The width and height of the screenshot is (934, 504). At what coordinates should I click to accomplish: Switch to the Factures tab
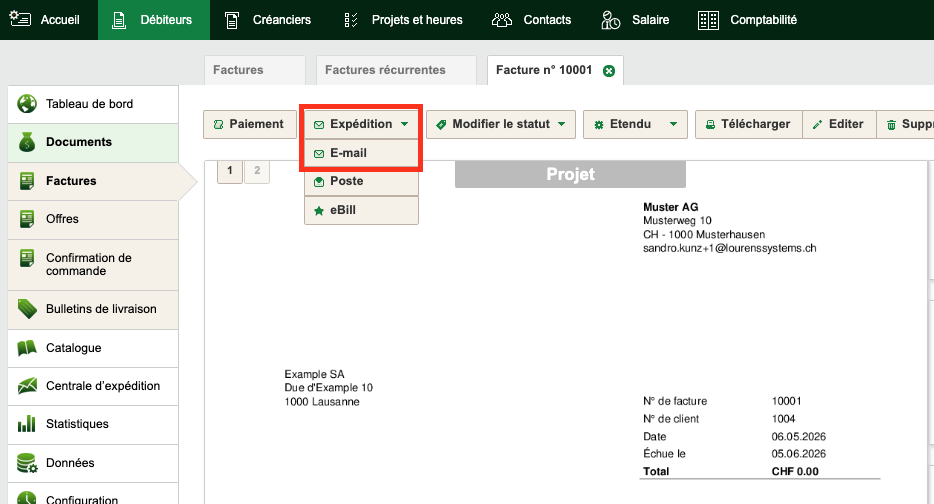pyautogui.click(x=254, y=70)
